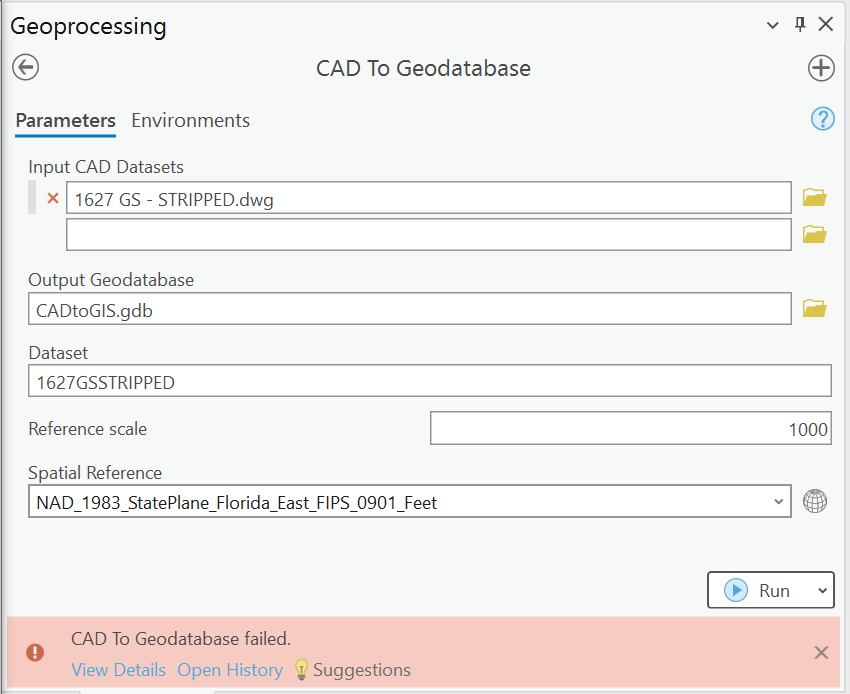Screen dimensions: 850x694
Task: Show Suggestions with the lightbulb
Action: [x=352, y=670]
